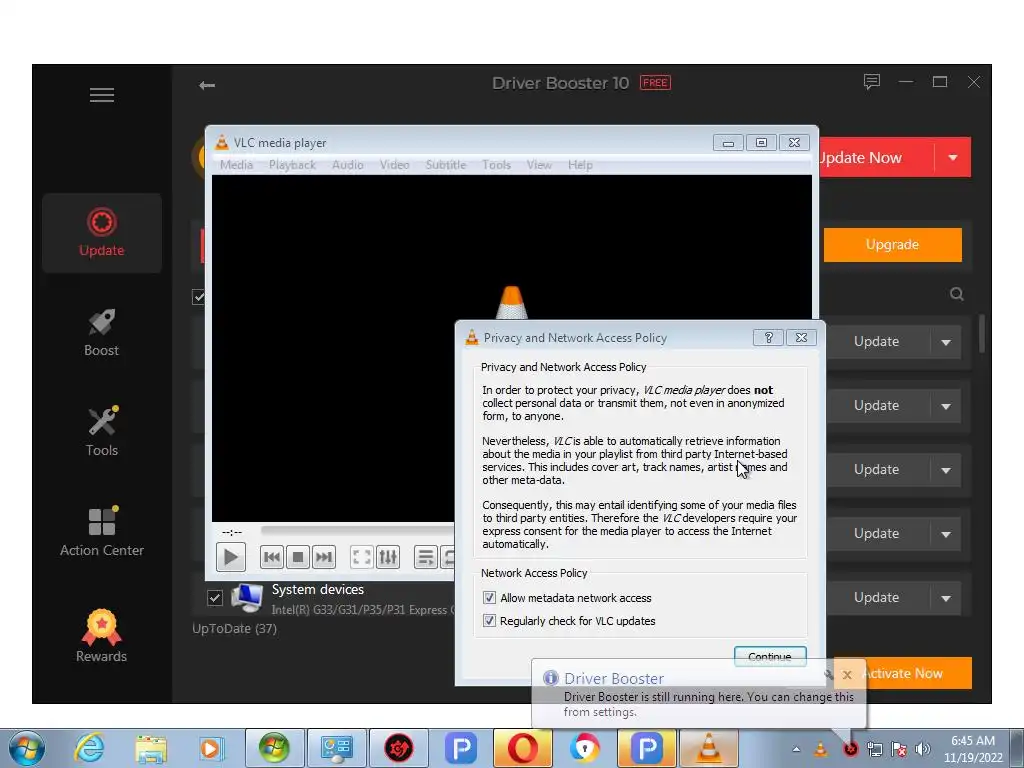Open Windows Media Player in taskbar
The height and width of the screenshot is (768, 1024).
[x=212, y=748]
